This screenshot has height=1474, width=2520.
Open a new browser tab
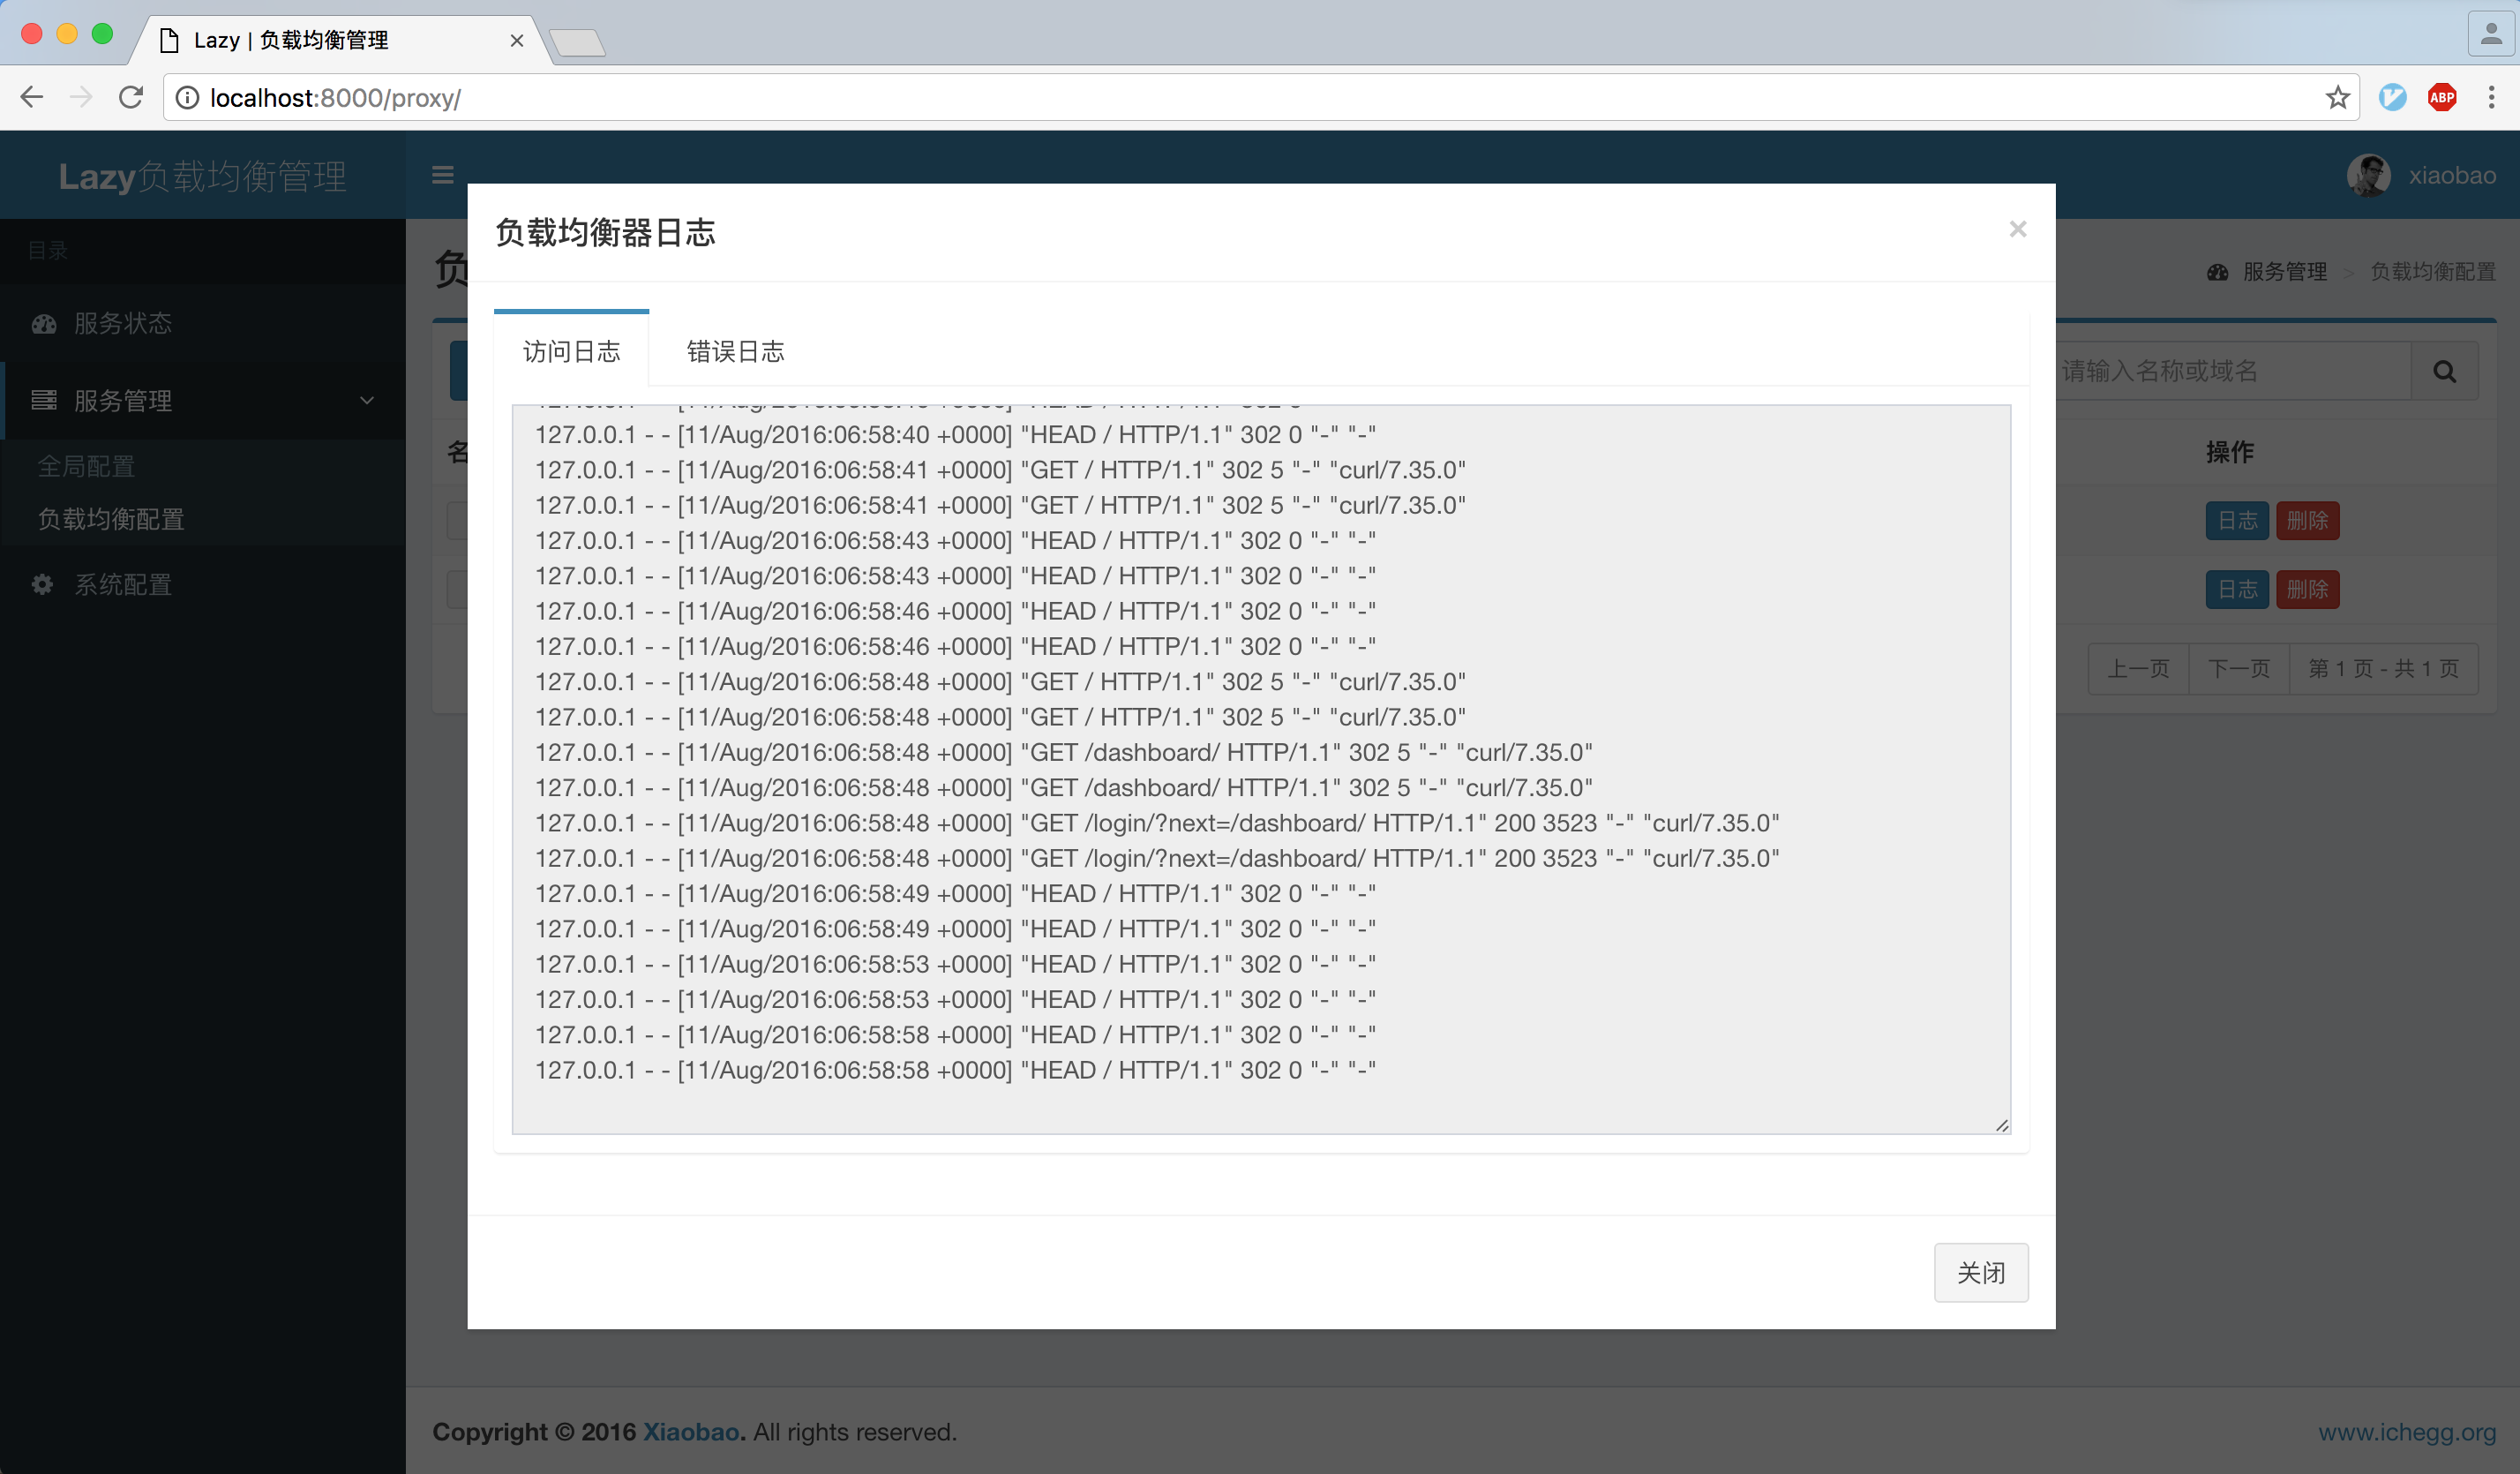pyautogui.click(x=577, y=43)
